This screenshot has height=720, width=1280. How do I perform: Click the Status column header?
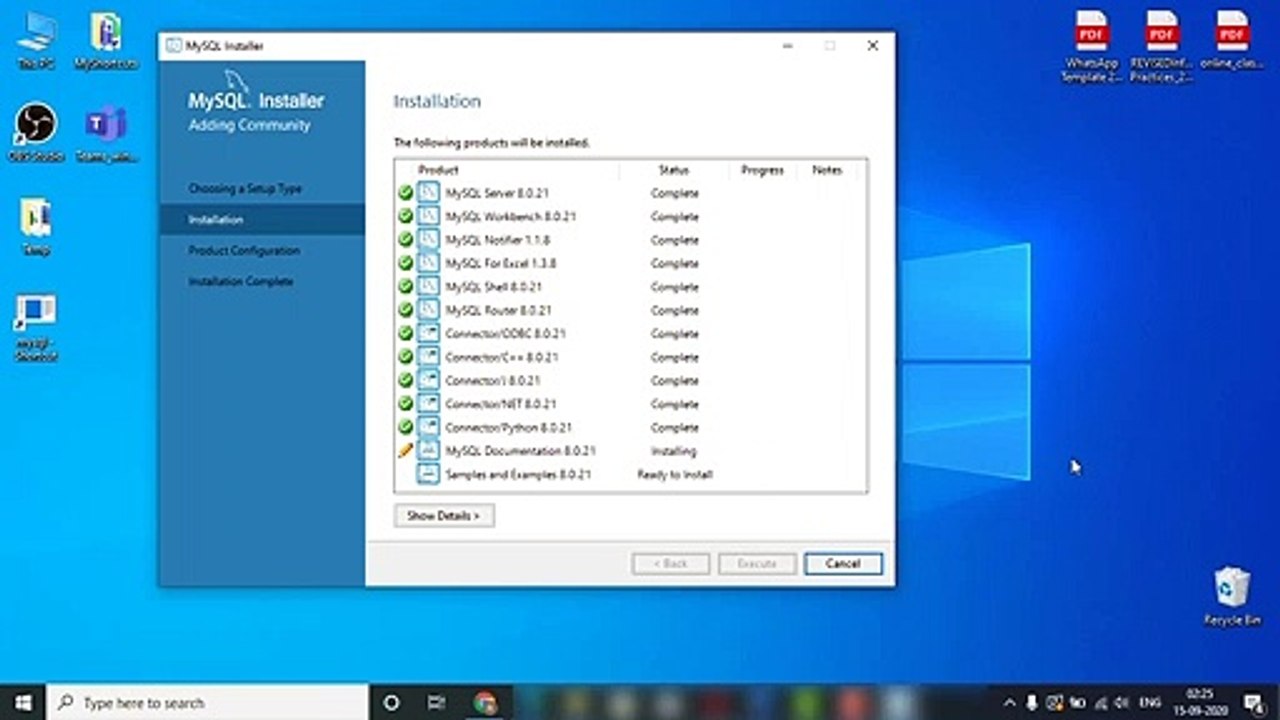tap(674, 170)
